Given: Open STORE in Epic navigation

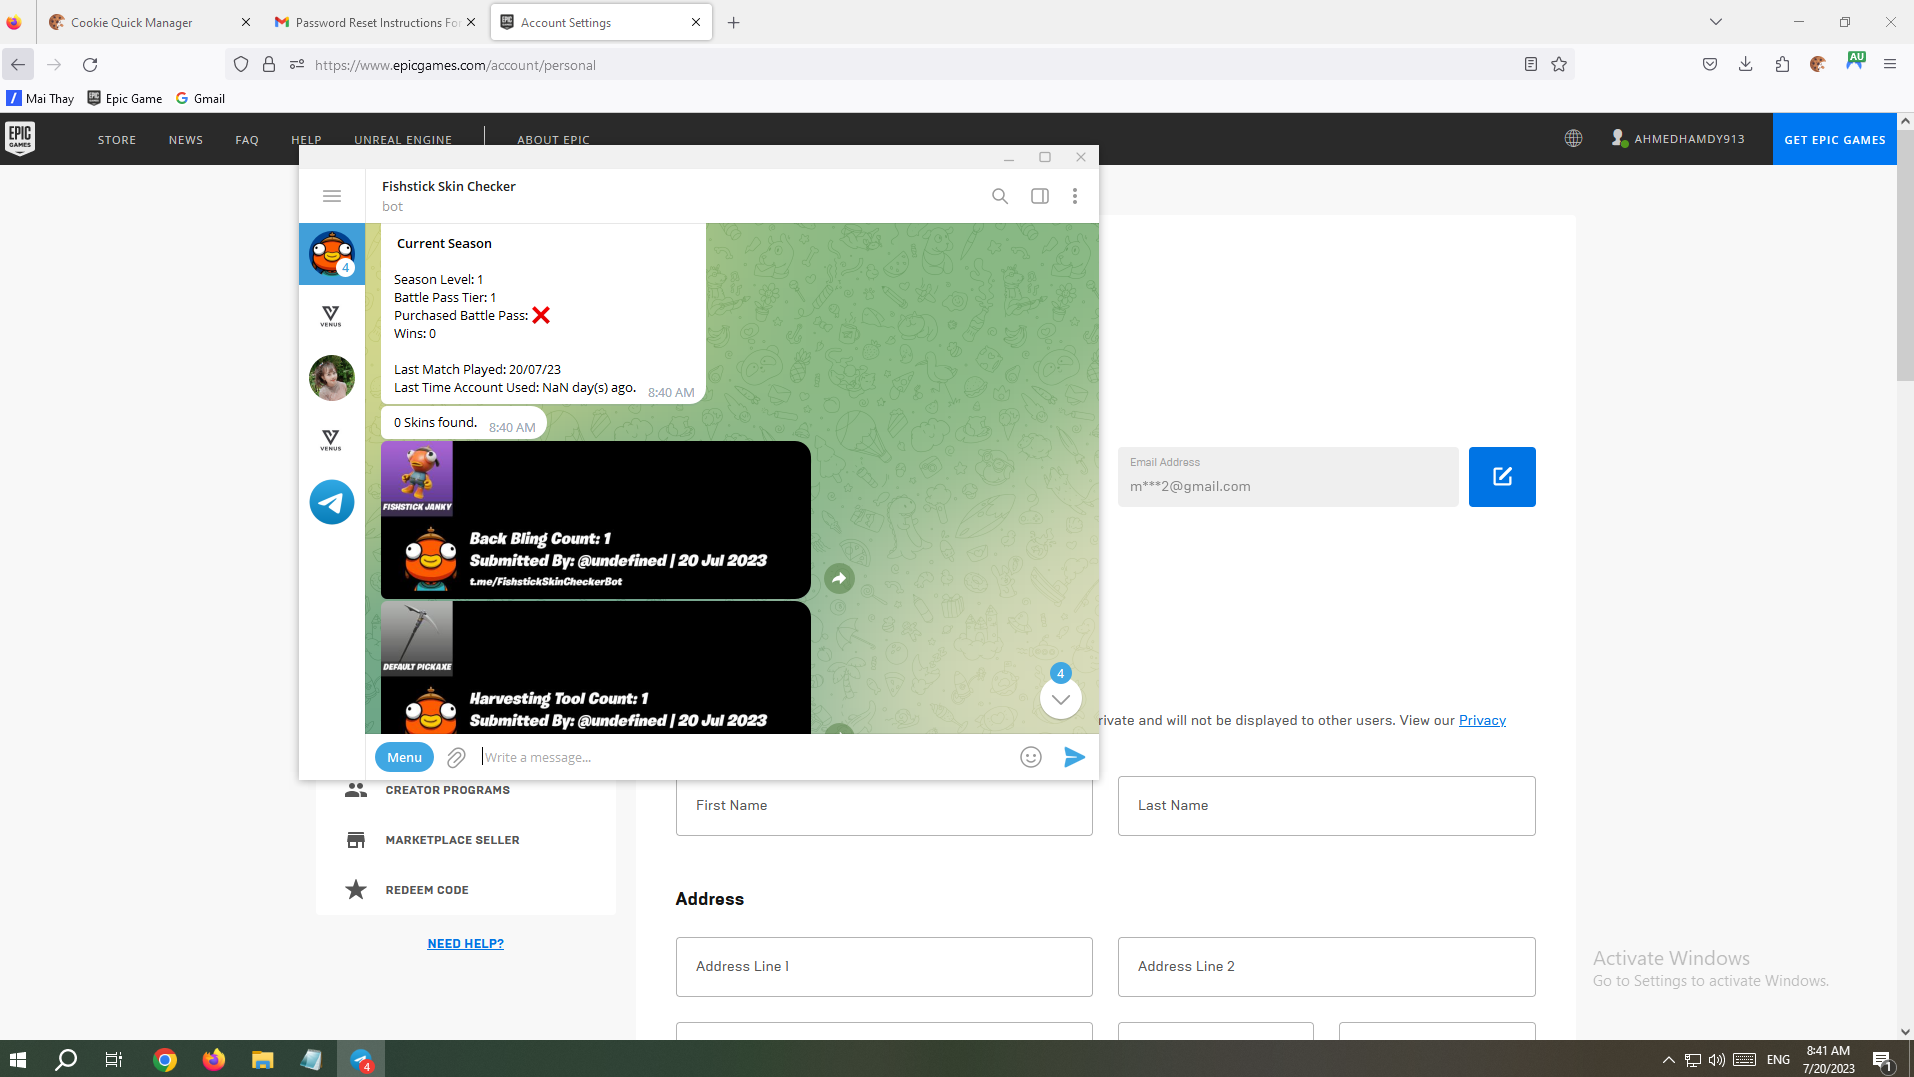Looking at the screenshot, I should coord(117,140).
